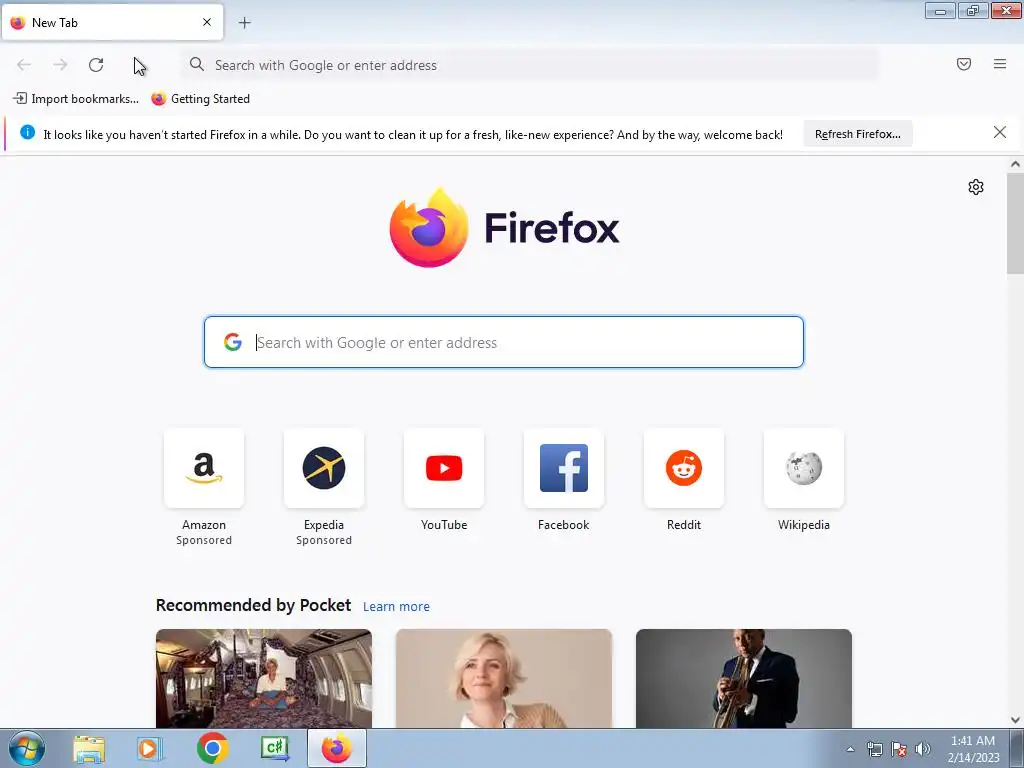Open the Amazon shortcut tile
Screen dimensions: 1024x768
(x=204, y=468)
